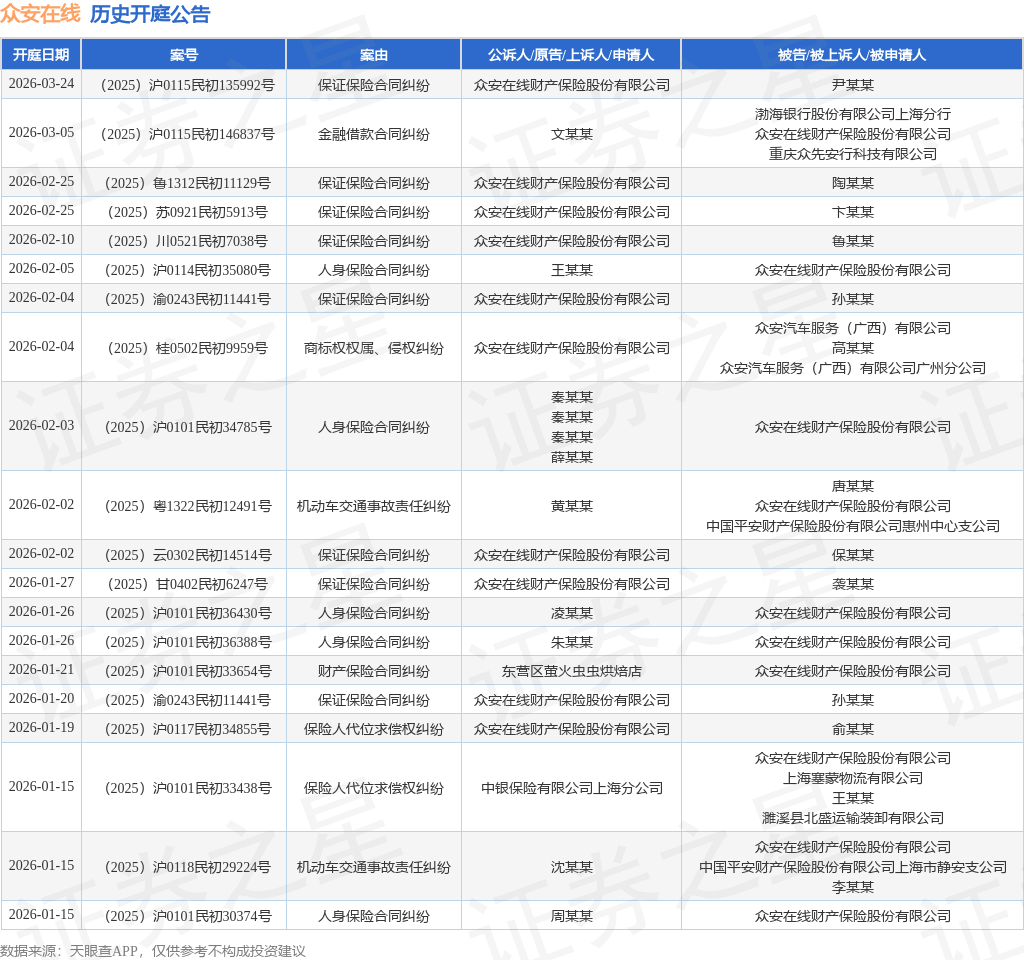This screenshot has width=1024, height=960.
Task: Select date cell 2026-03-24
Action: (x=41, y=84)
